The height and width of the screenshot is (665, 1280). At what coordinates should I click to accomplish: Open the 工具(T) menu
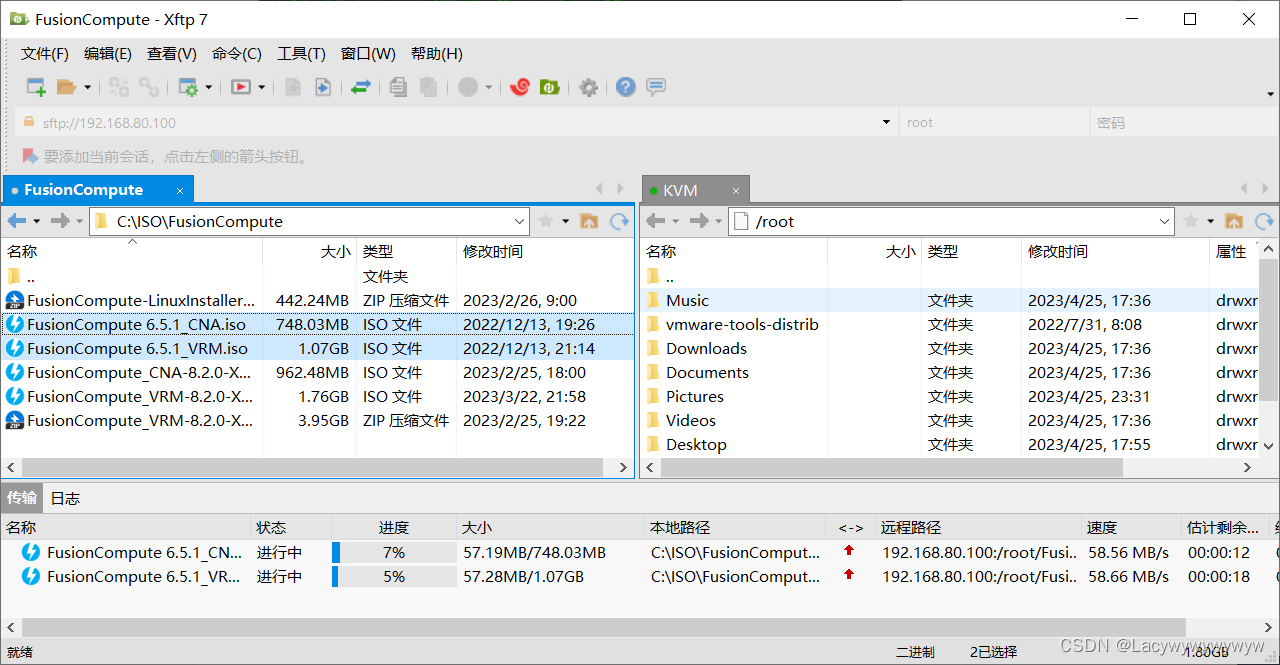301,53
